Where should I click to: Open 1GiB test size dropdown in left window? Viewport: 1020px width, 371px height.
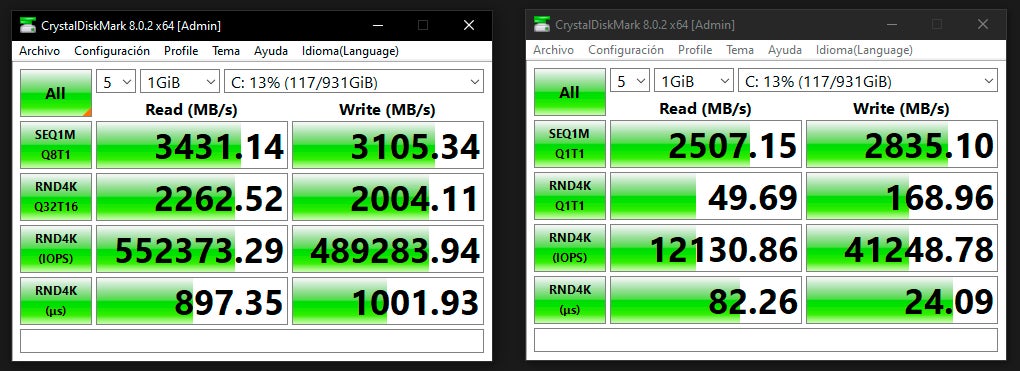tap(180, 82)
